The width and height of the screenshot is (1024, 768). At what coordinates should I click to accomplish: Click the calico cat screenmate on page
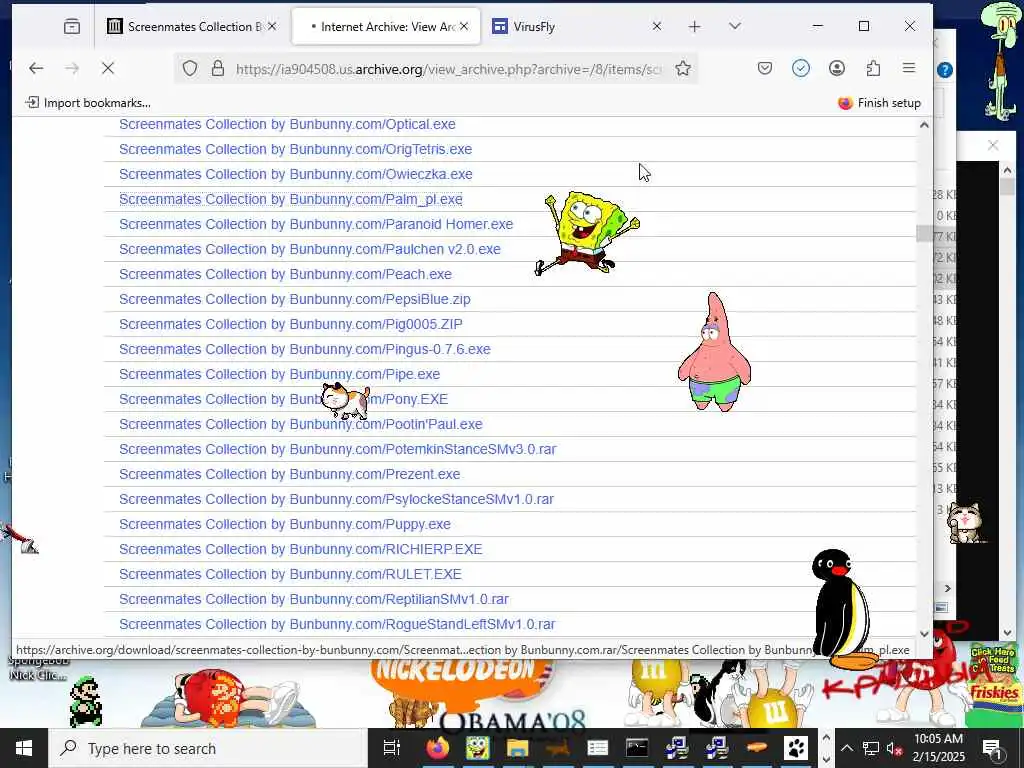click(345, 401)
